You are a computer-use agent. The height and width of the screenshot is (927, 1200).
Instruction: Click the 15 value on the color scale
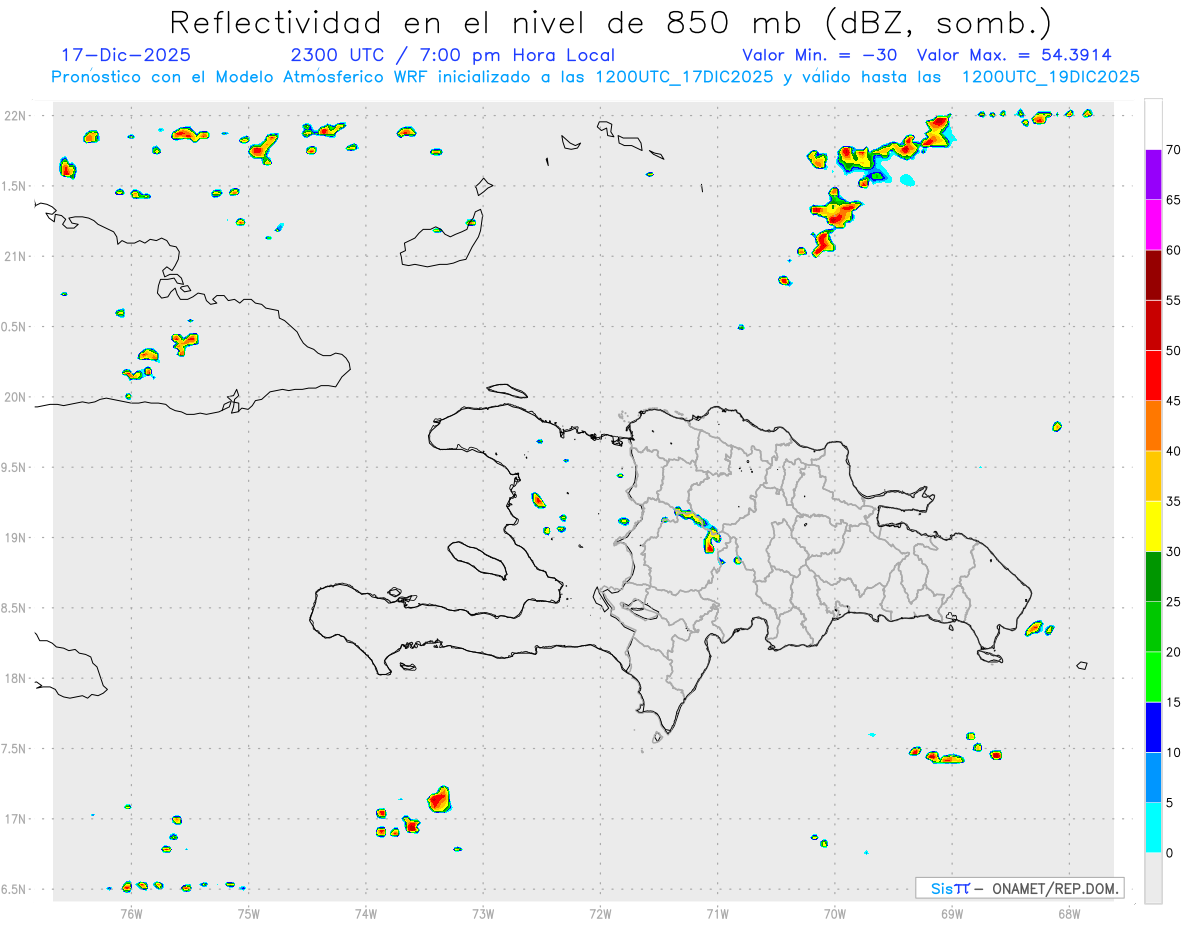1174,702
